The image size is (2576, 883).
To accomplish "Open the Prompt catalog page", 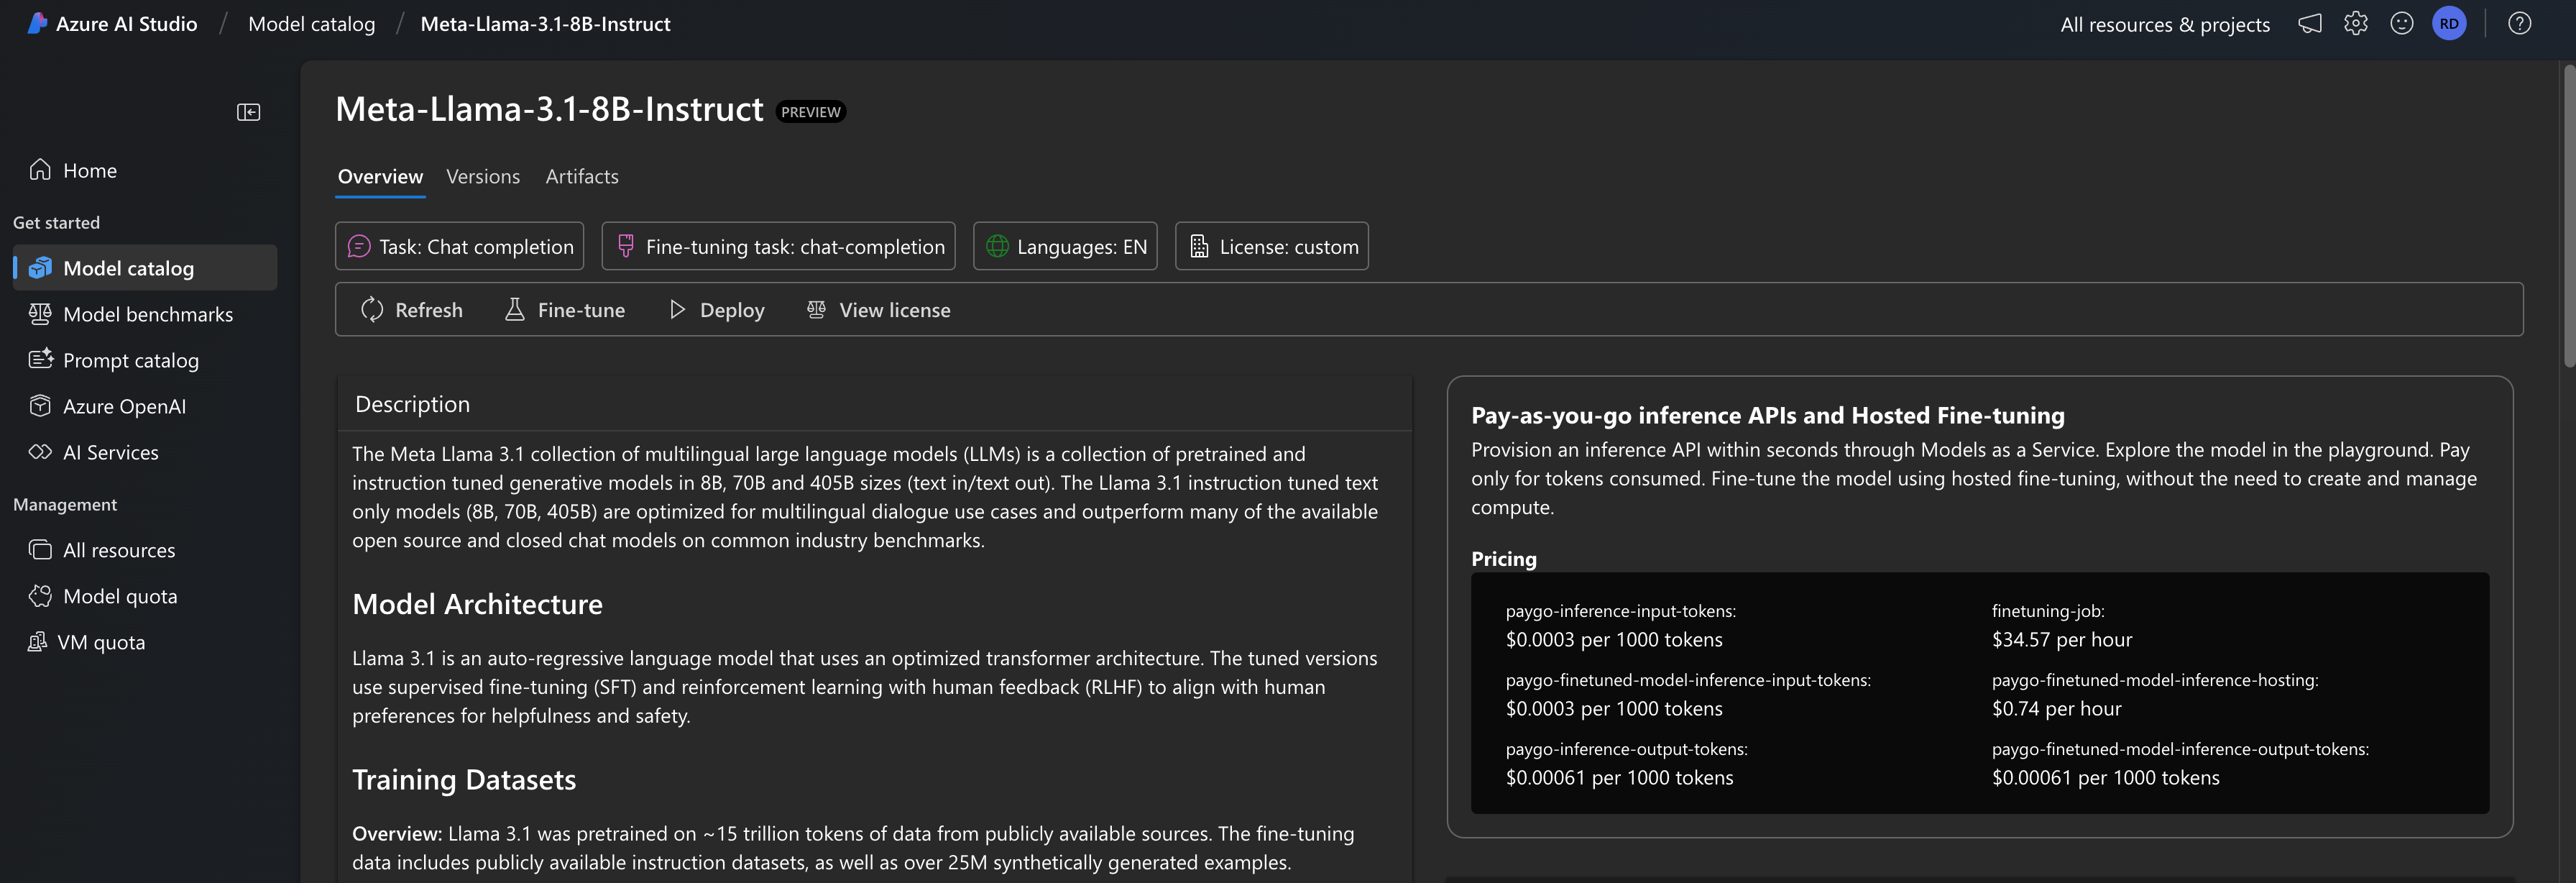I will coord(130,360).
